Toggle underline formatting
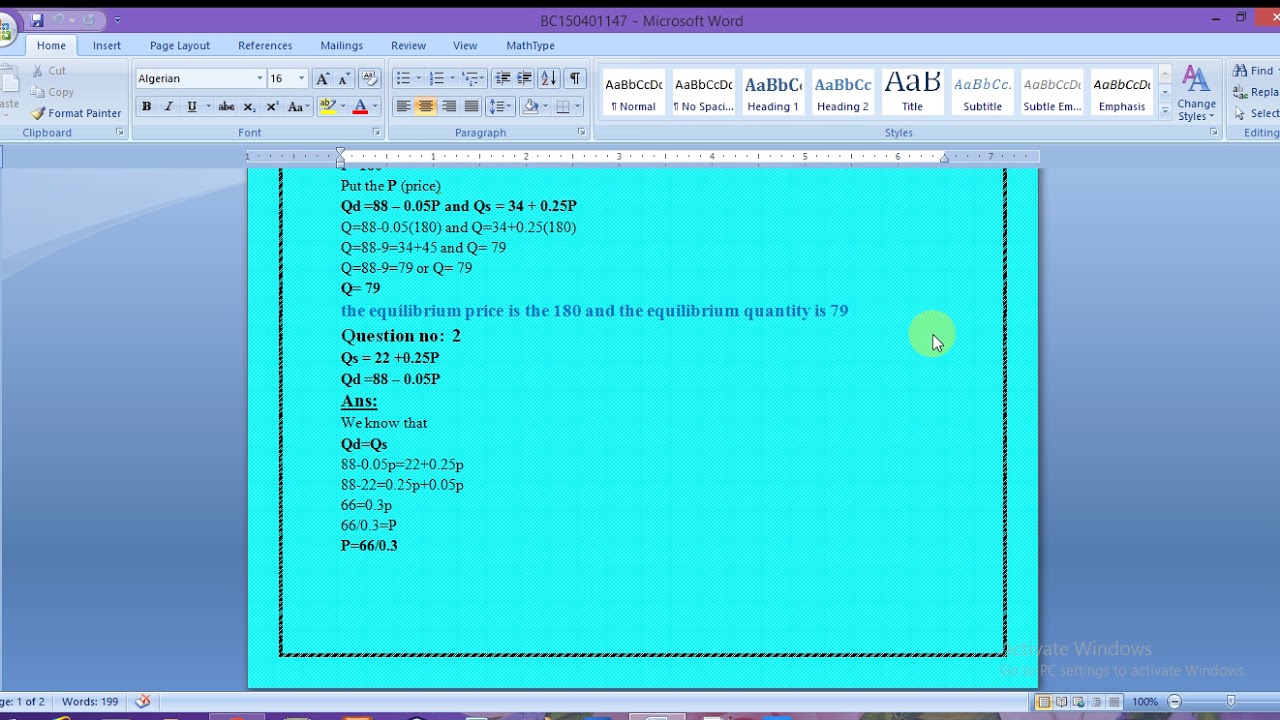The image size is (1280, 720). click(191, 107)
